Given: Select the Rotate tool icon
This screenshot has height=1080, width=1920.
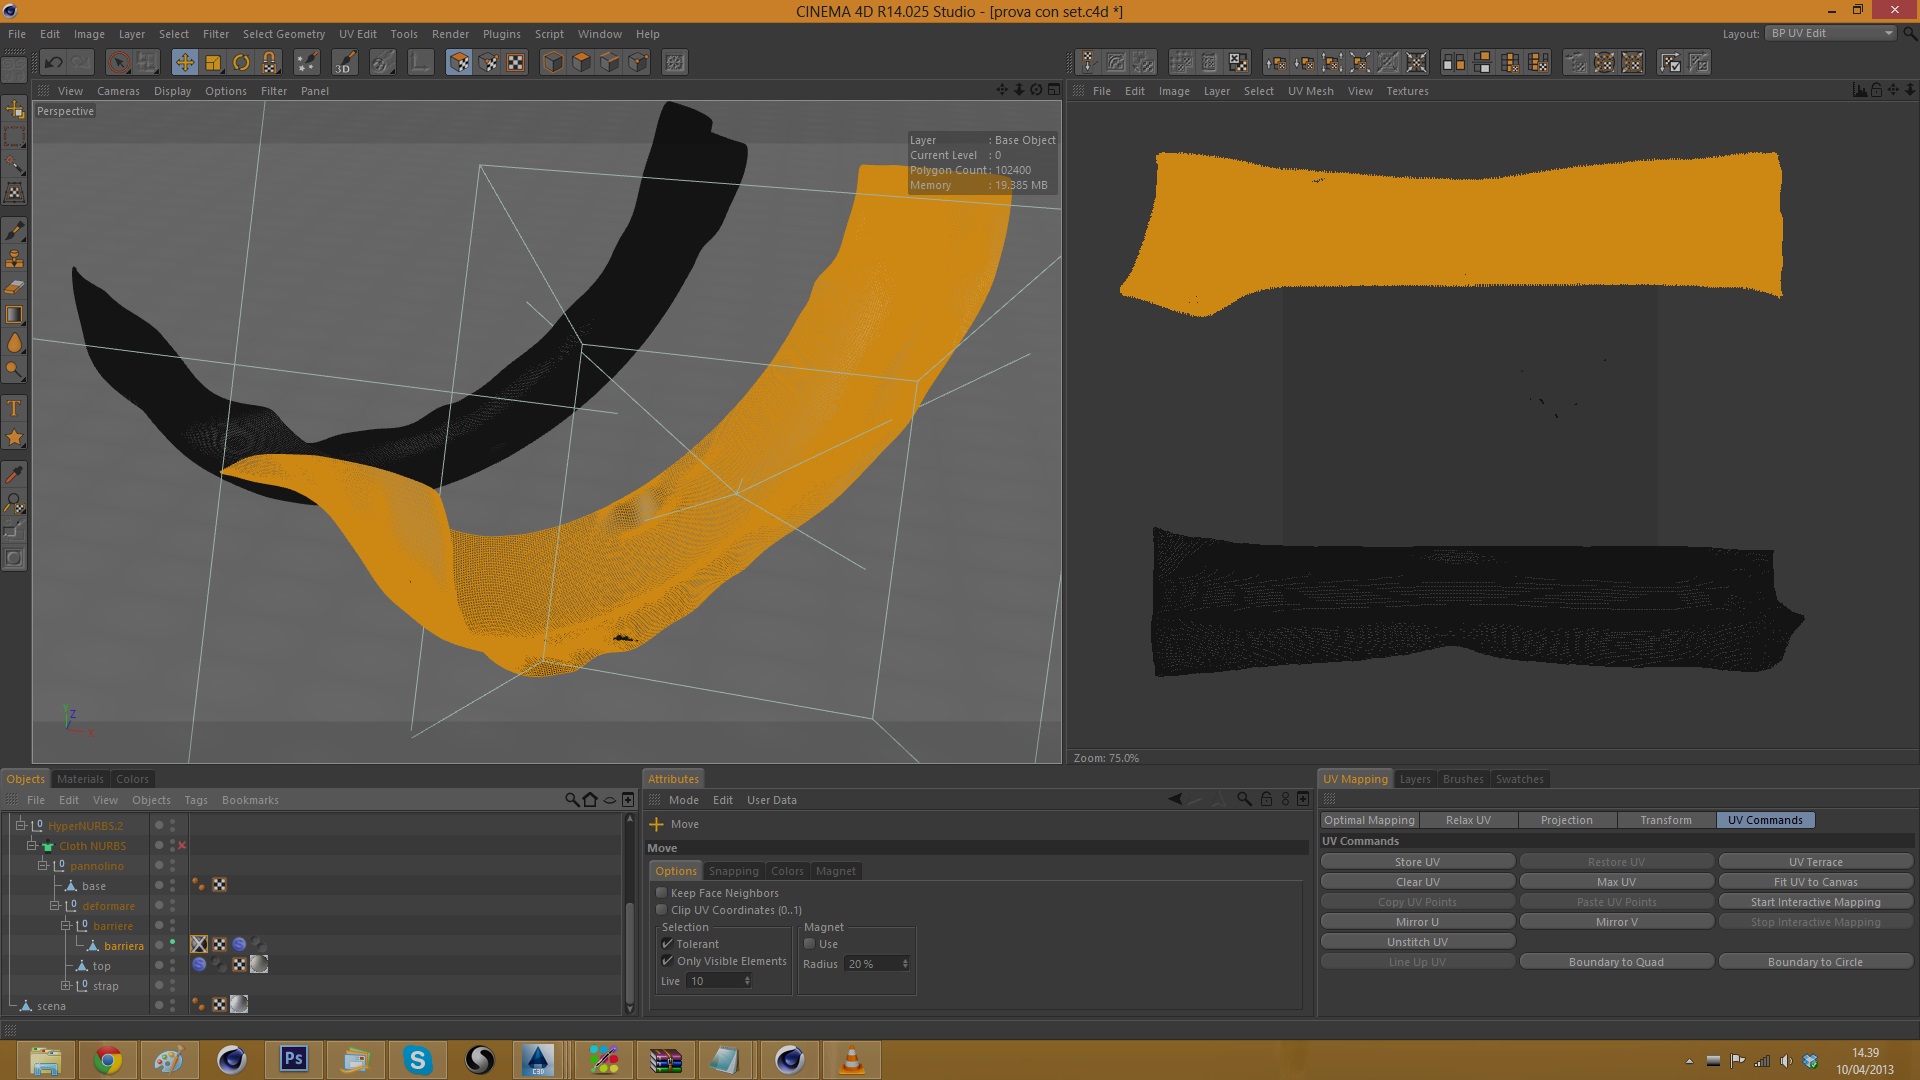Looking at the screenshot, I should [241, 63].
